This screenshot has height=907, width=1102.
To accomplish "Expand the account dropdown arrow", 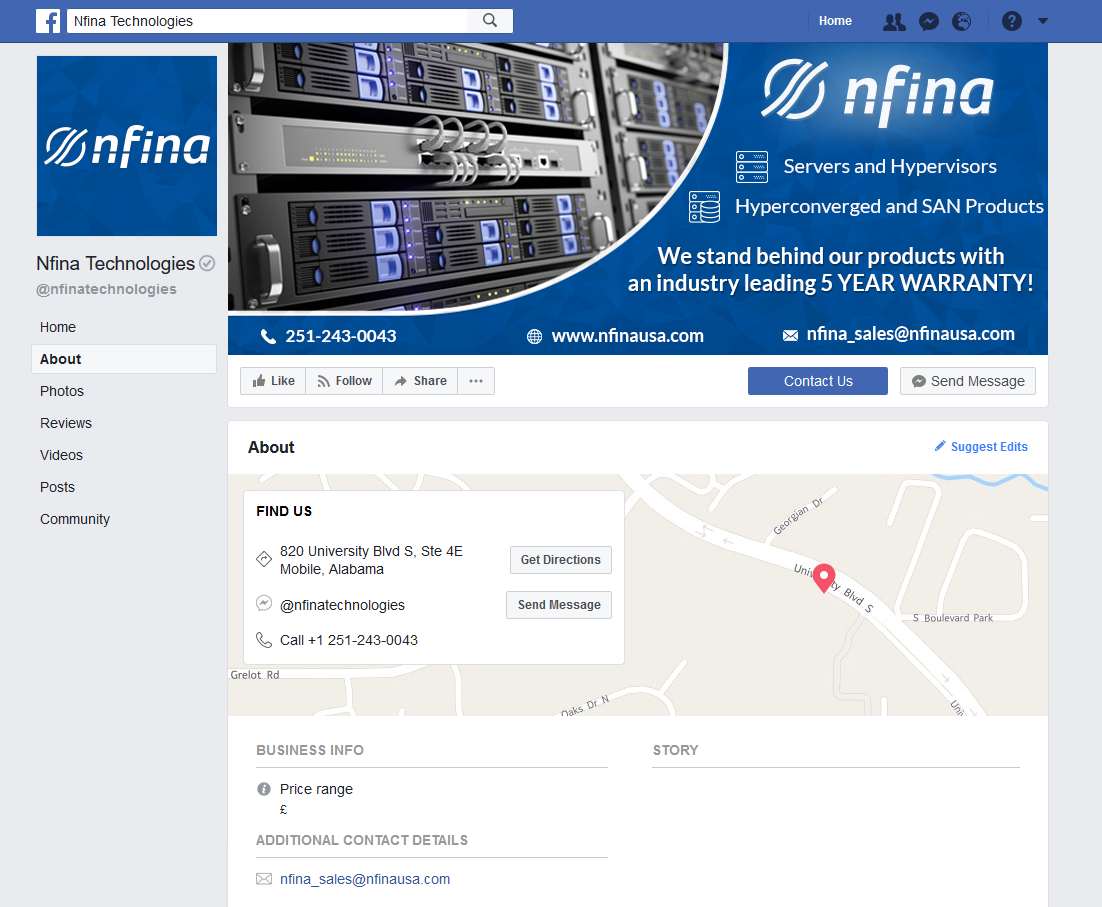I will pyautogui.click(x=1042, y=21).
